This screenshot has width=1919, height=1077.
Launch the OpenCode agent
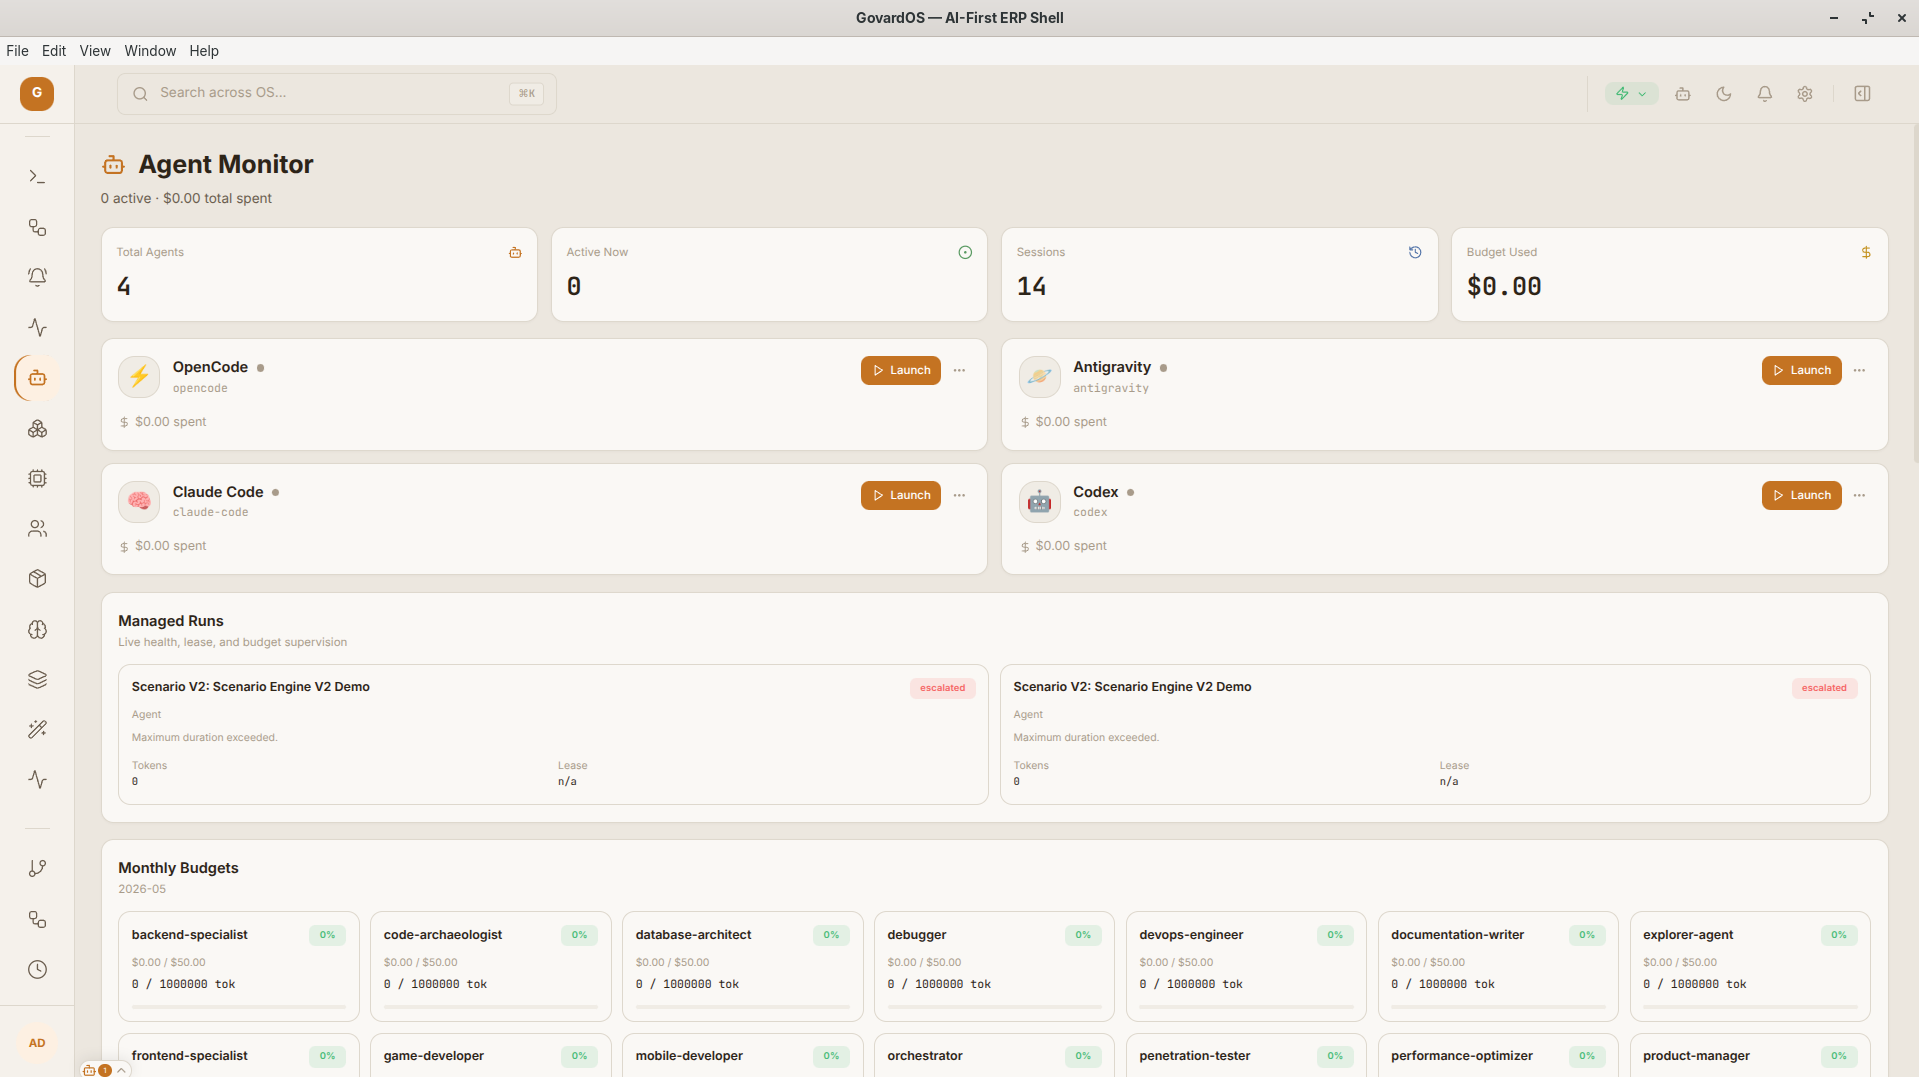click(x=901, y=370)
